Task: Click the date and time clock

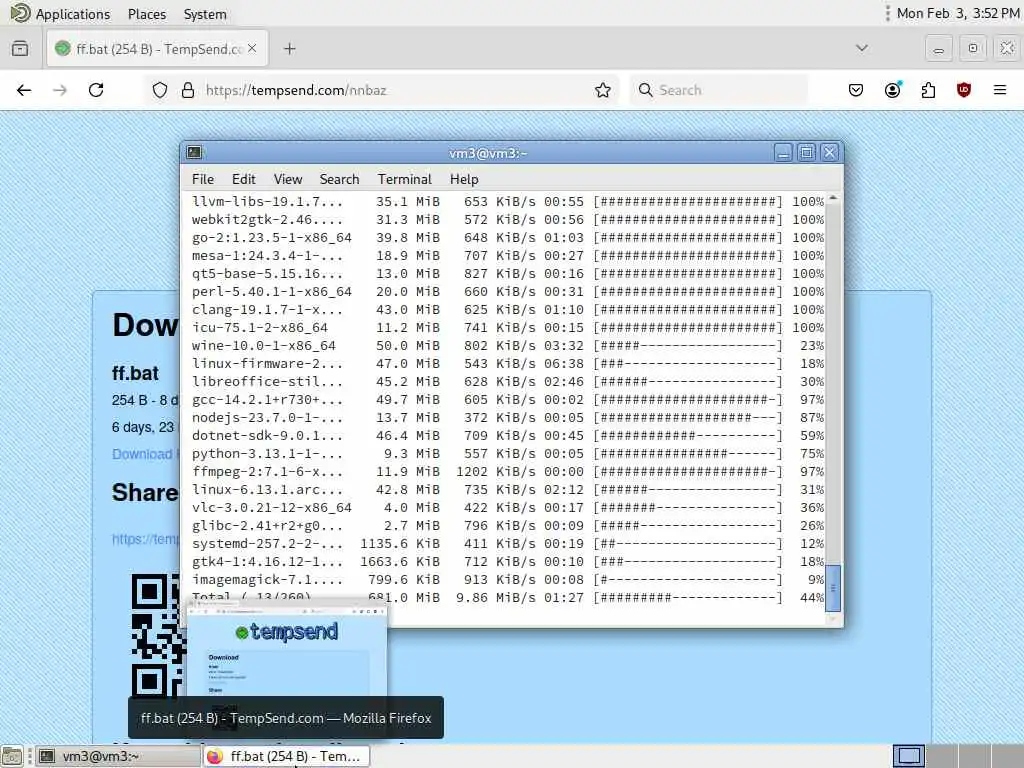Action: [x=957, y=13]
